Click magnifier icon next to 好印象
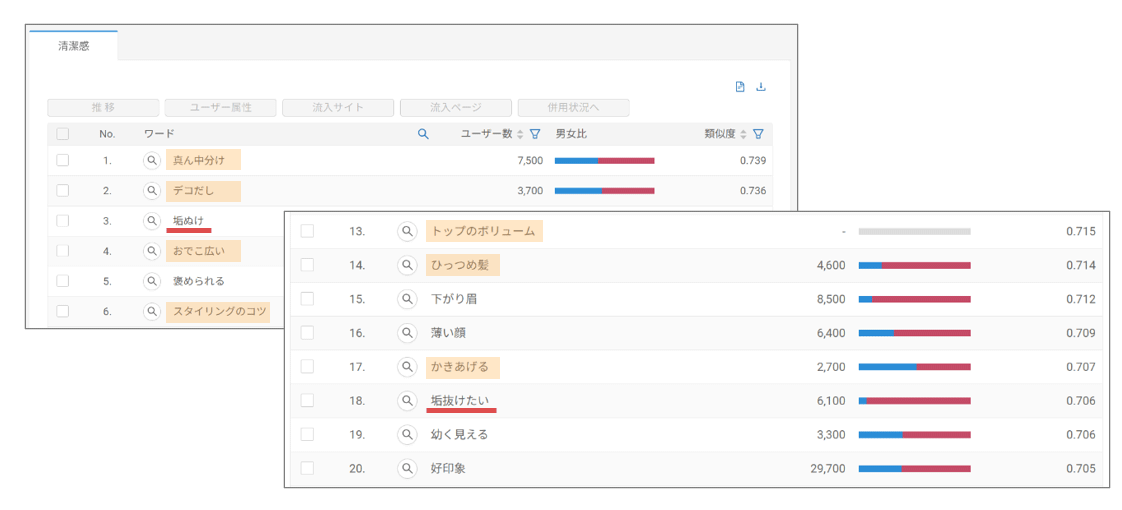This screenshot has height=510, width=1122. tap(407, 468)
